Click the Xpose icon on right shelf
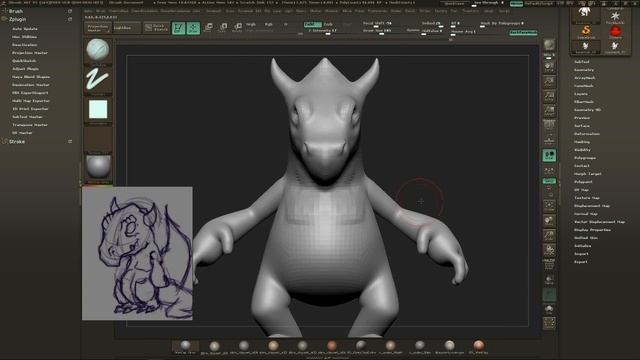Viewport: 640px width, 360px height. [x=549, y=323]
